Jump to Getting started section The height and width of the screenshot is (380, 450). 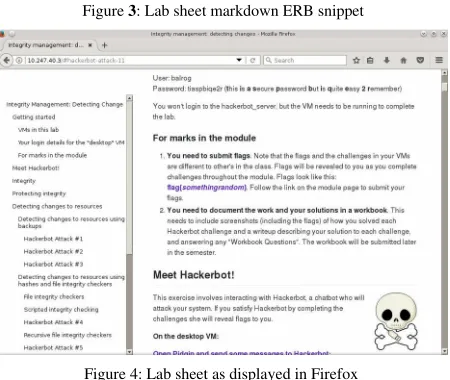pyautogui.click(x=34, y=117)
